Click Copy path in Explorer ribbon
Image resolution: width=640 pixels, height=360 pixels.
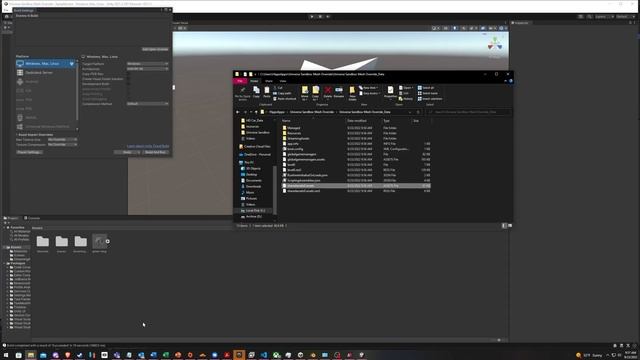(282, 93)
